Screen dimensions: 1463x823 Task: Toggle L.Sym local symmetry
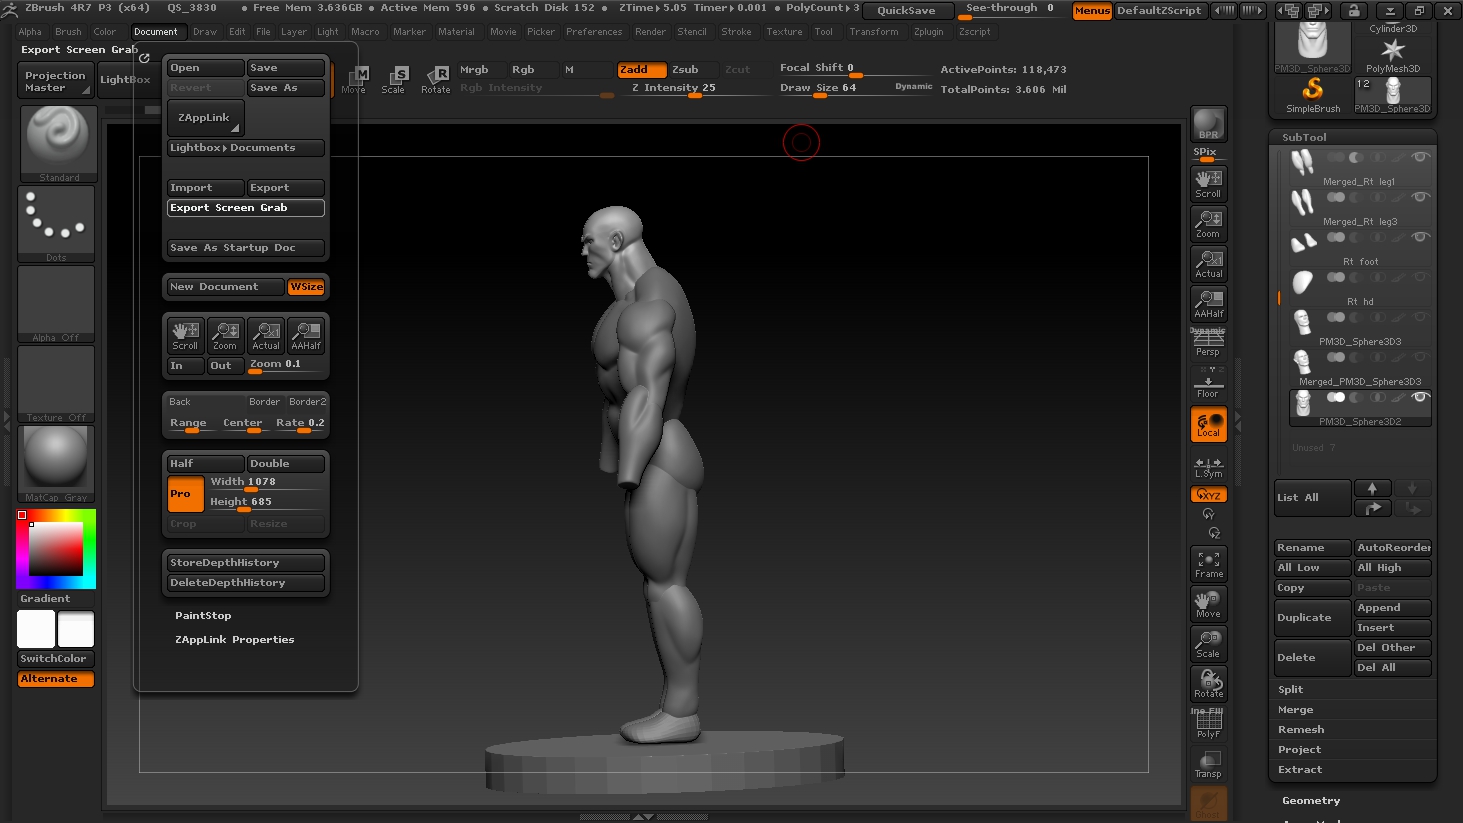coord(1208,467)
